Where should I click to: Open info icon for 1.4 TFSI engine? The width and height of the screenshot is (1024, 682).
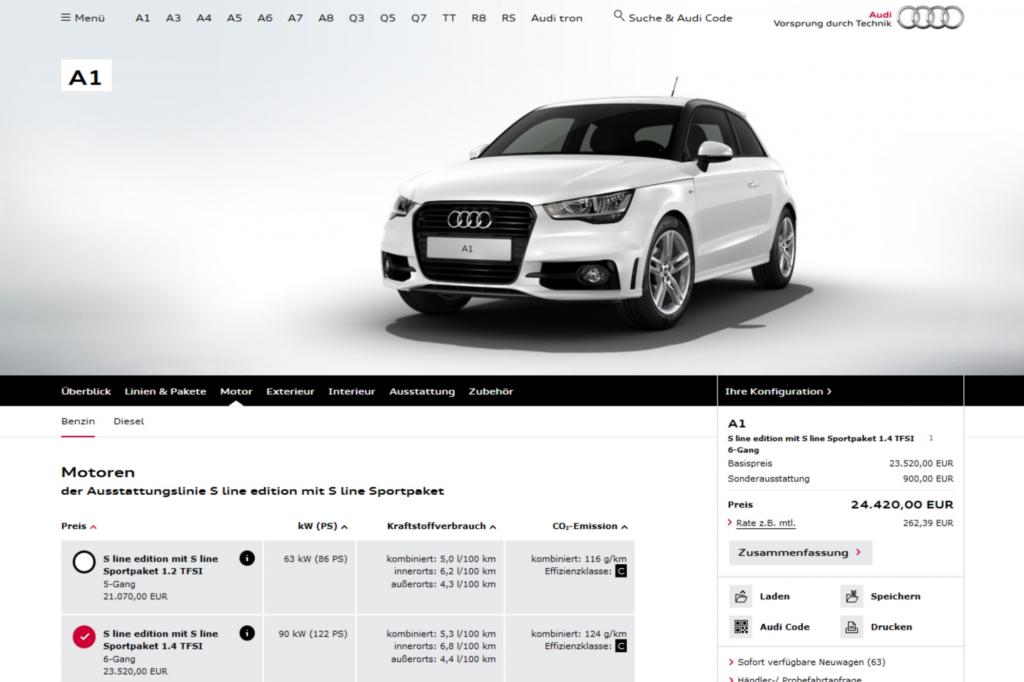[x=247, y=633]
